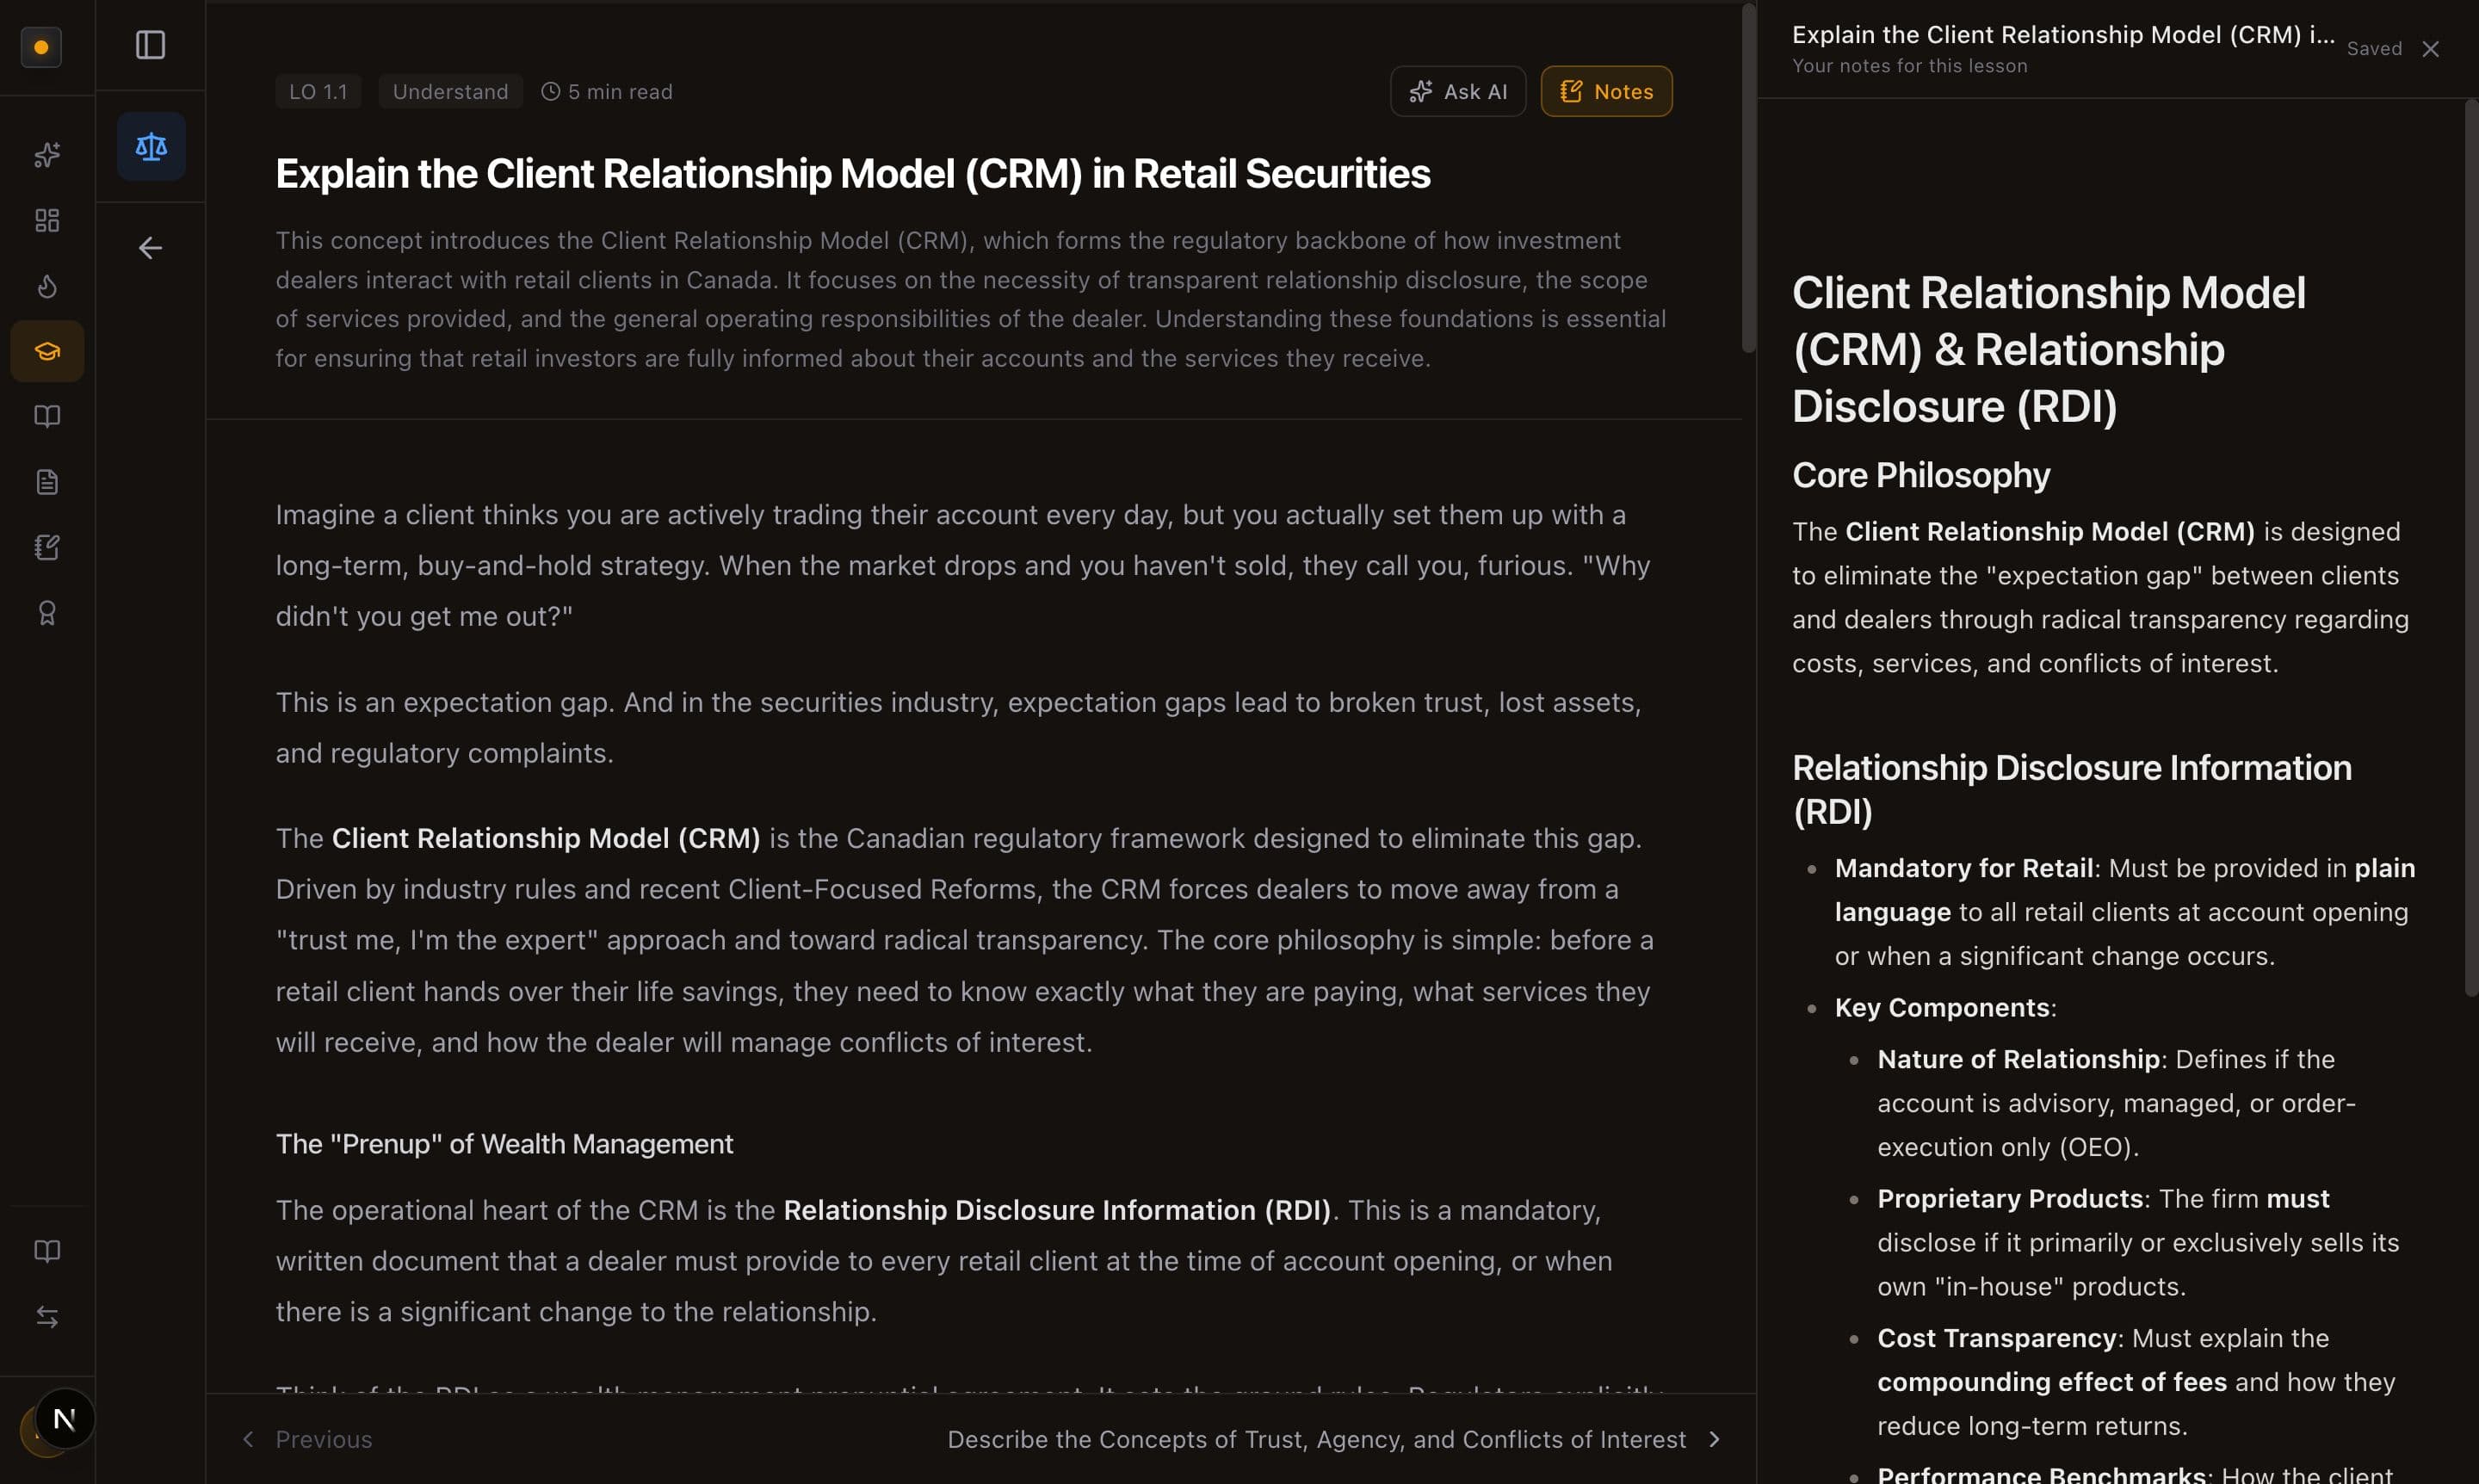Click the Cost Transparency bullet

pos(2136,1382)
